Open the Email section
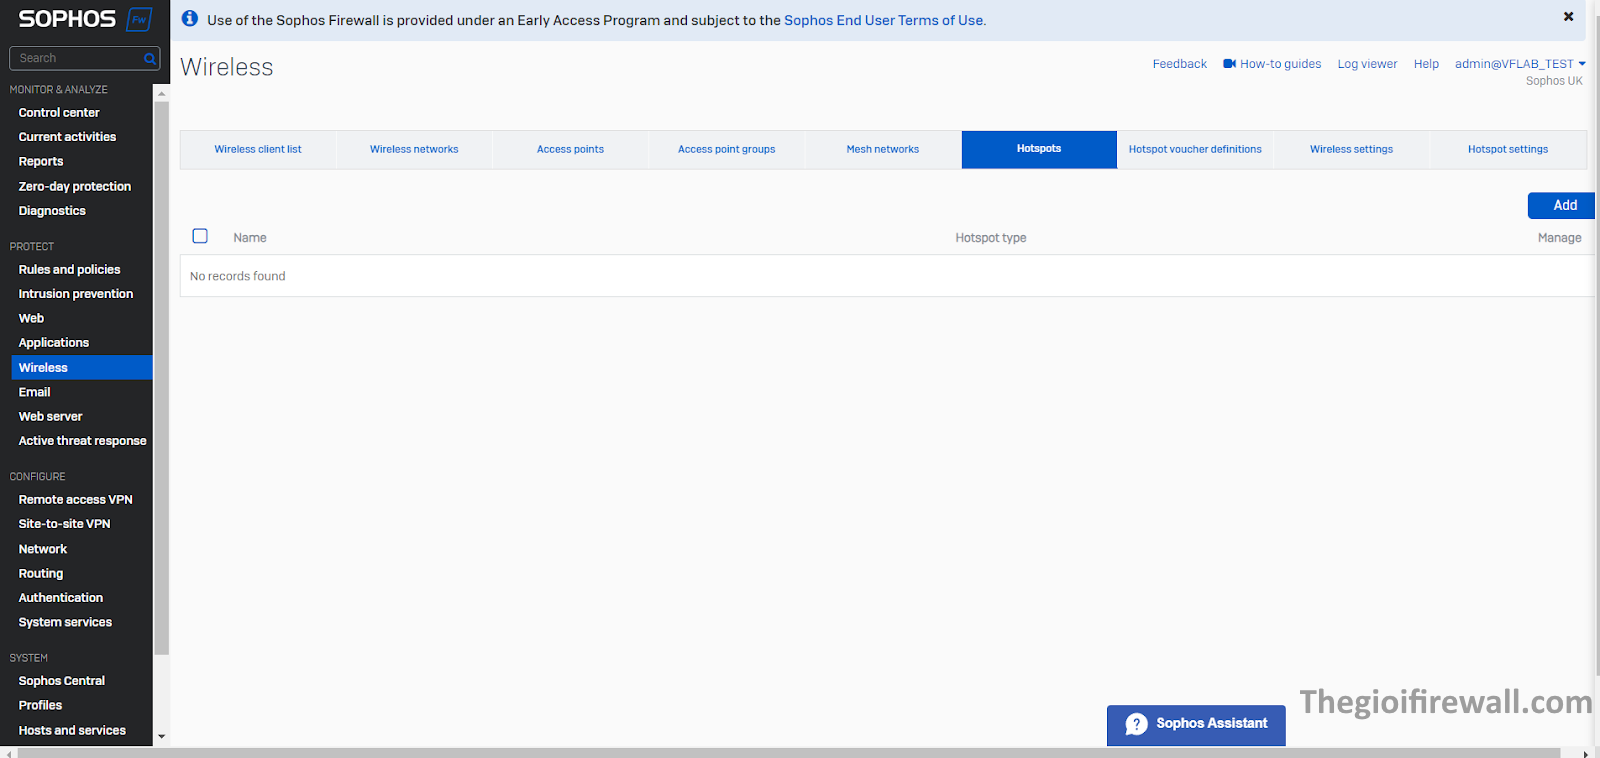The image size is (1600, 758). 34,392
